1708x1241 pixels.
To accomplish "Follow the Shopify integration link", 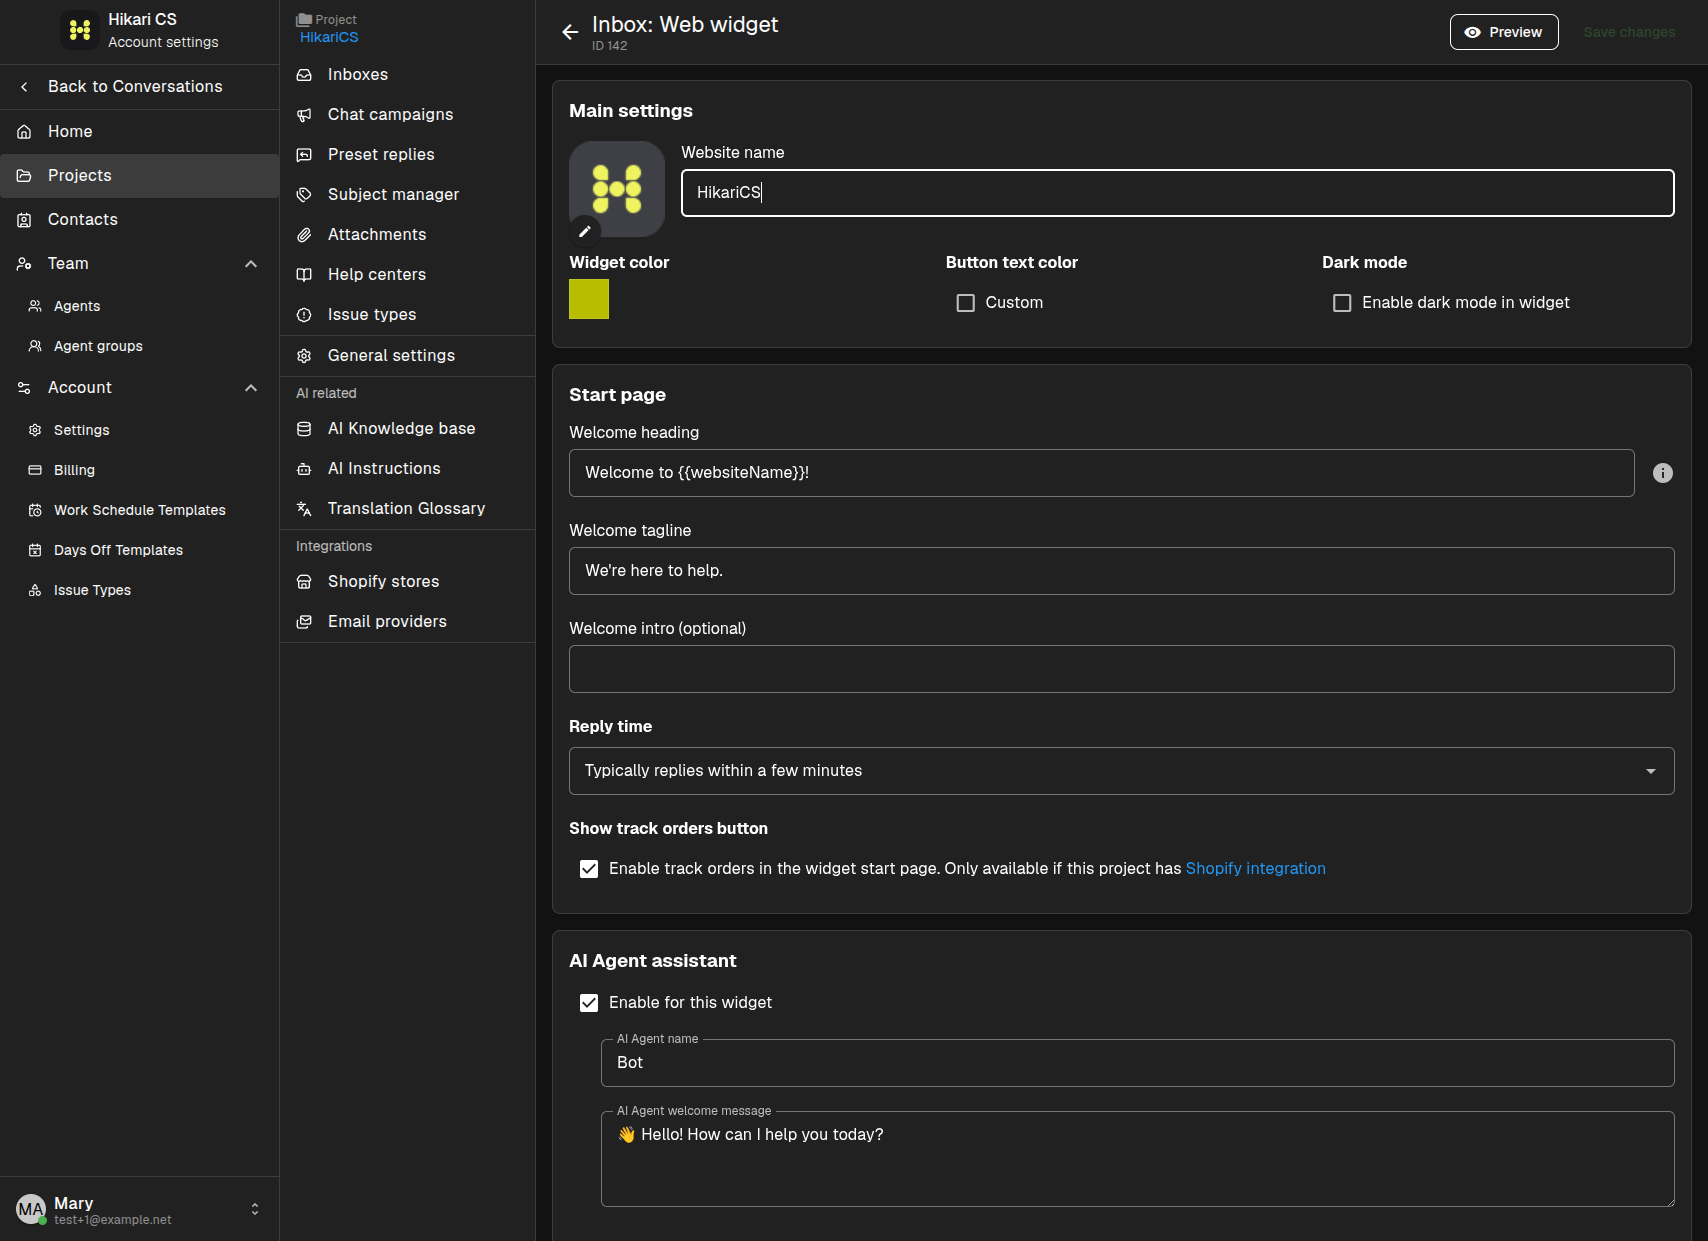I will (x=1255, y=869).
